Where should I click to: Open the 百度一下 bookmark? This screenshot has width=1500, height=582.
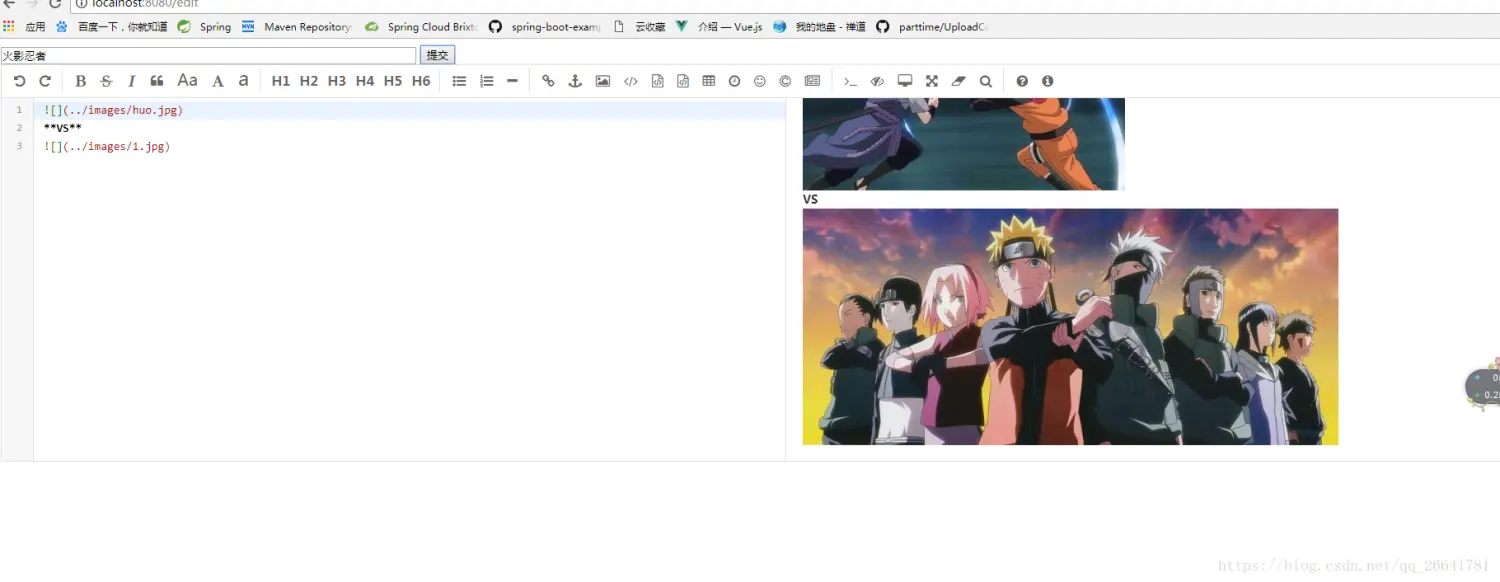112,27
